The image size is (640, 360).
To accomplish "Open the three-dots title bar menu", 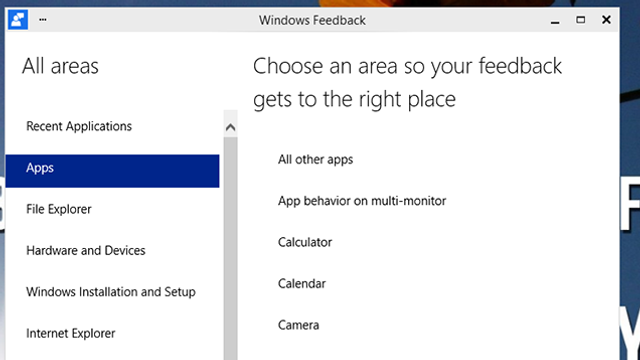I will point(43,20).
